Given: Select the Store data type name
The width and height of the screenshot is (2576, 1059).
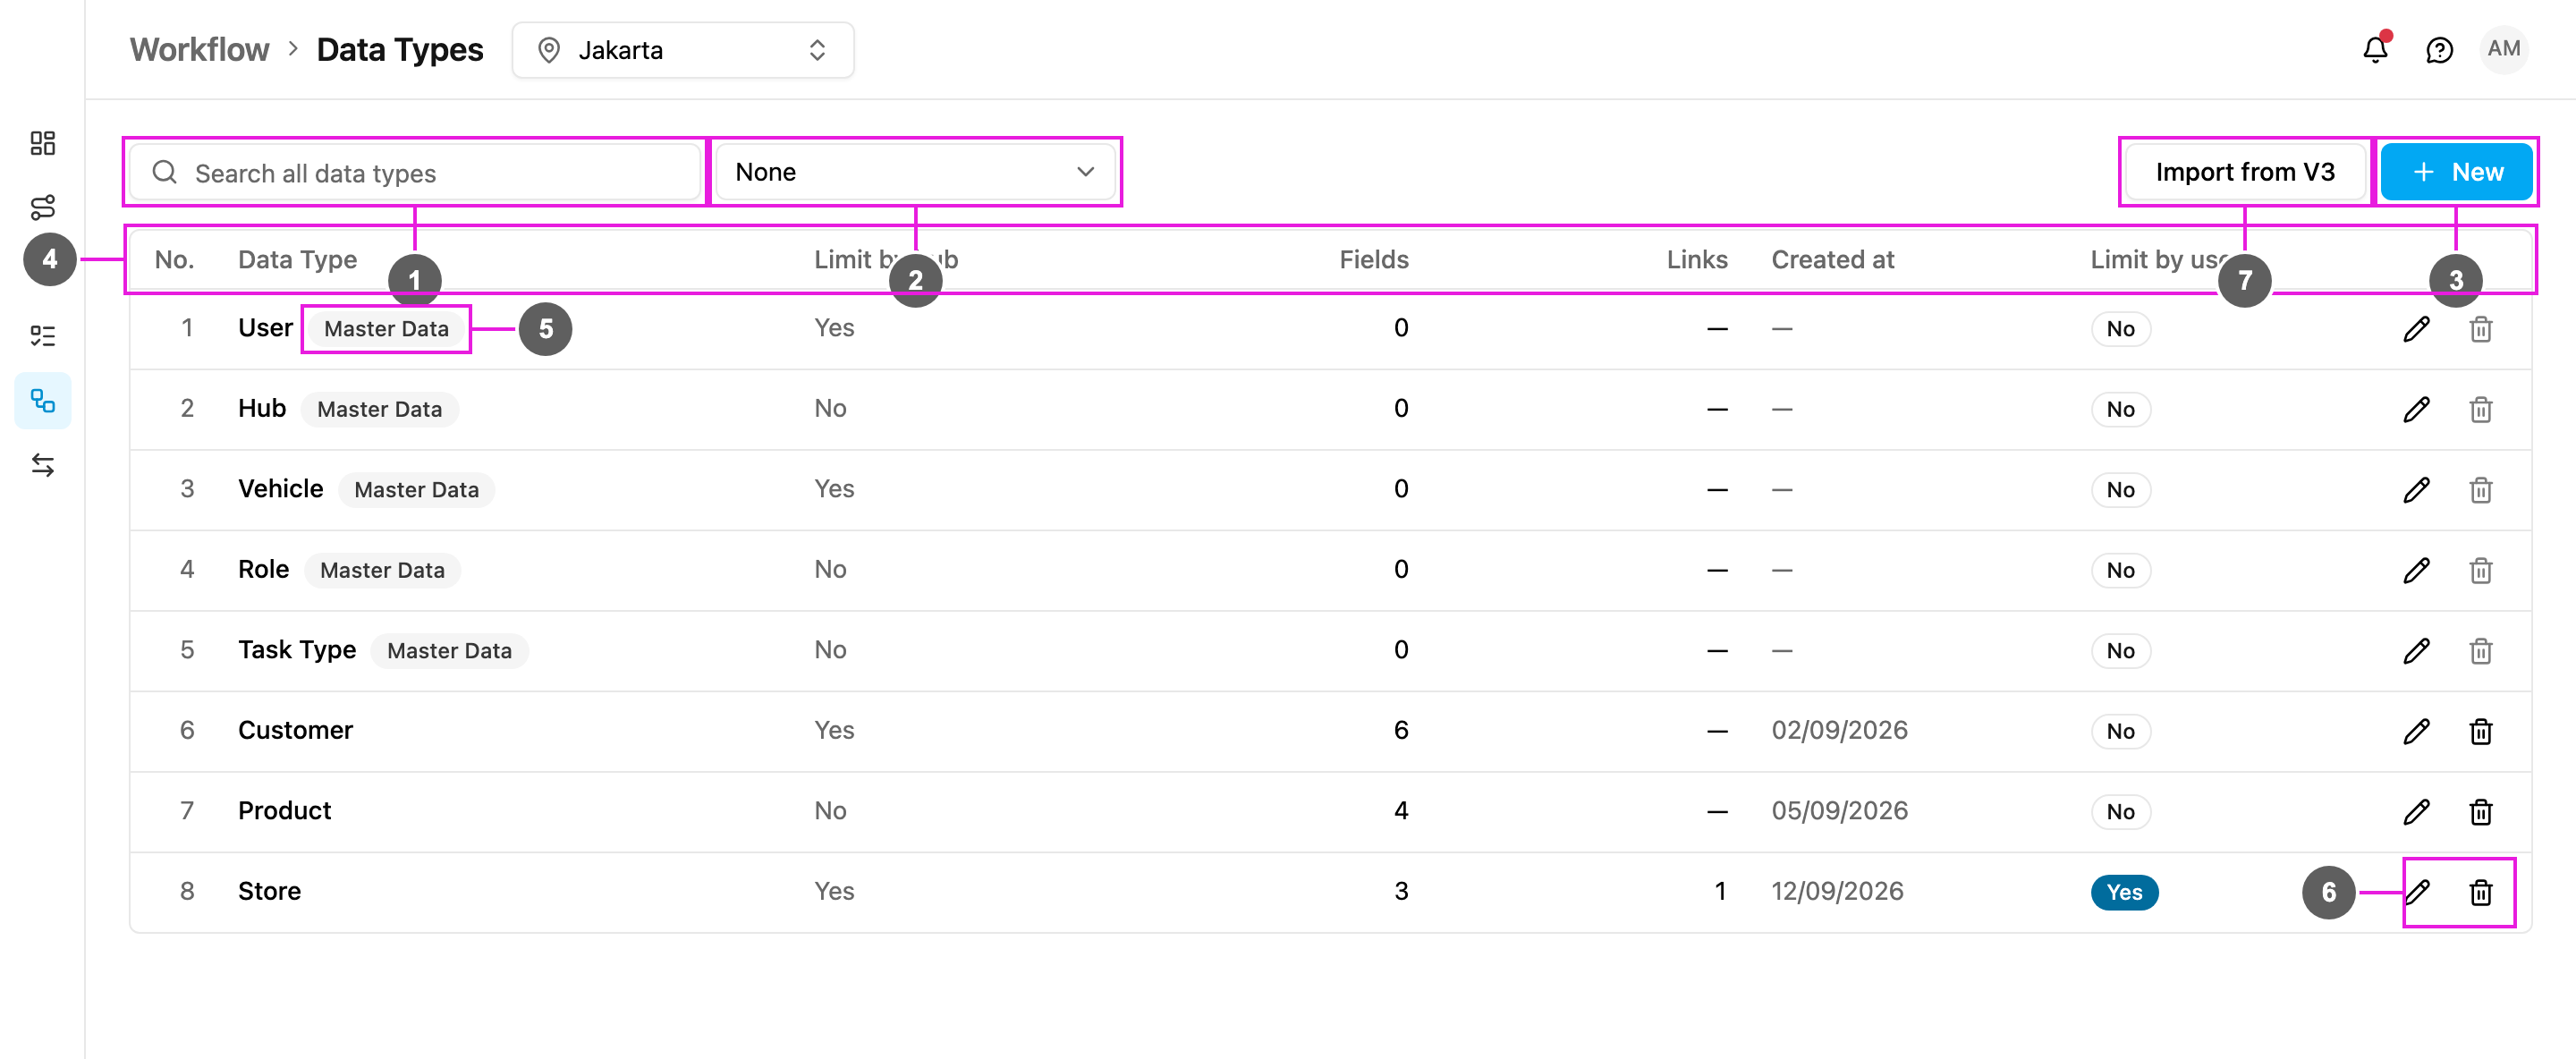Looking at the screenshot, I should point(269,892).
